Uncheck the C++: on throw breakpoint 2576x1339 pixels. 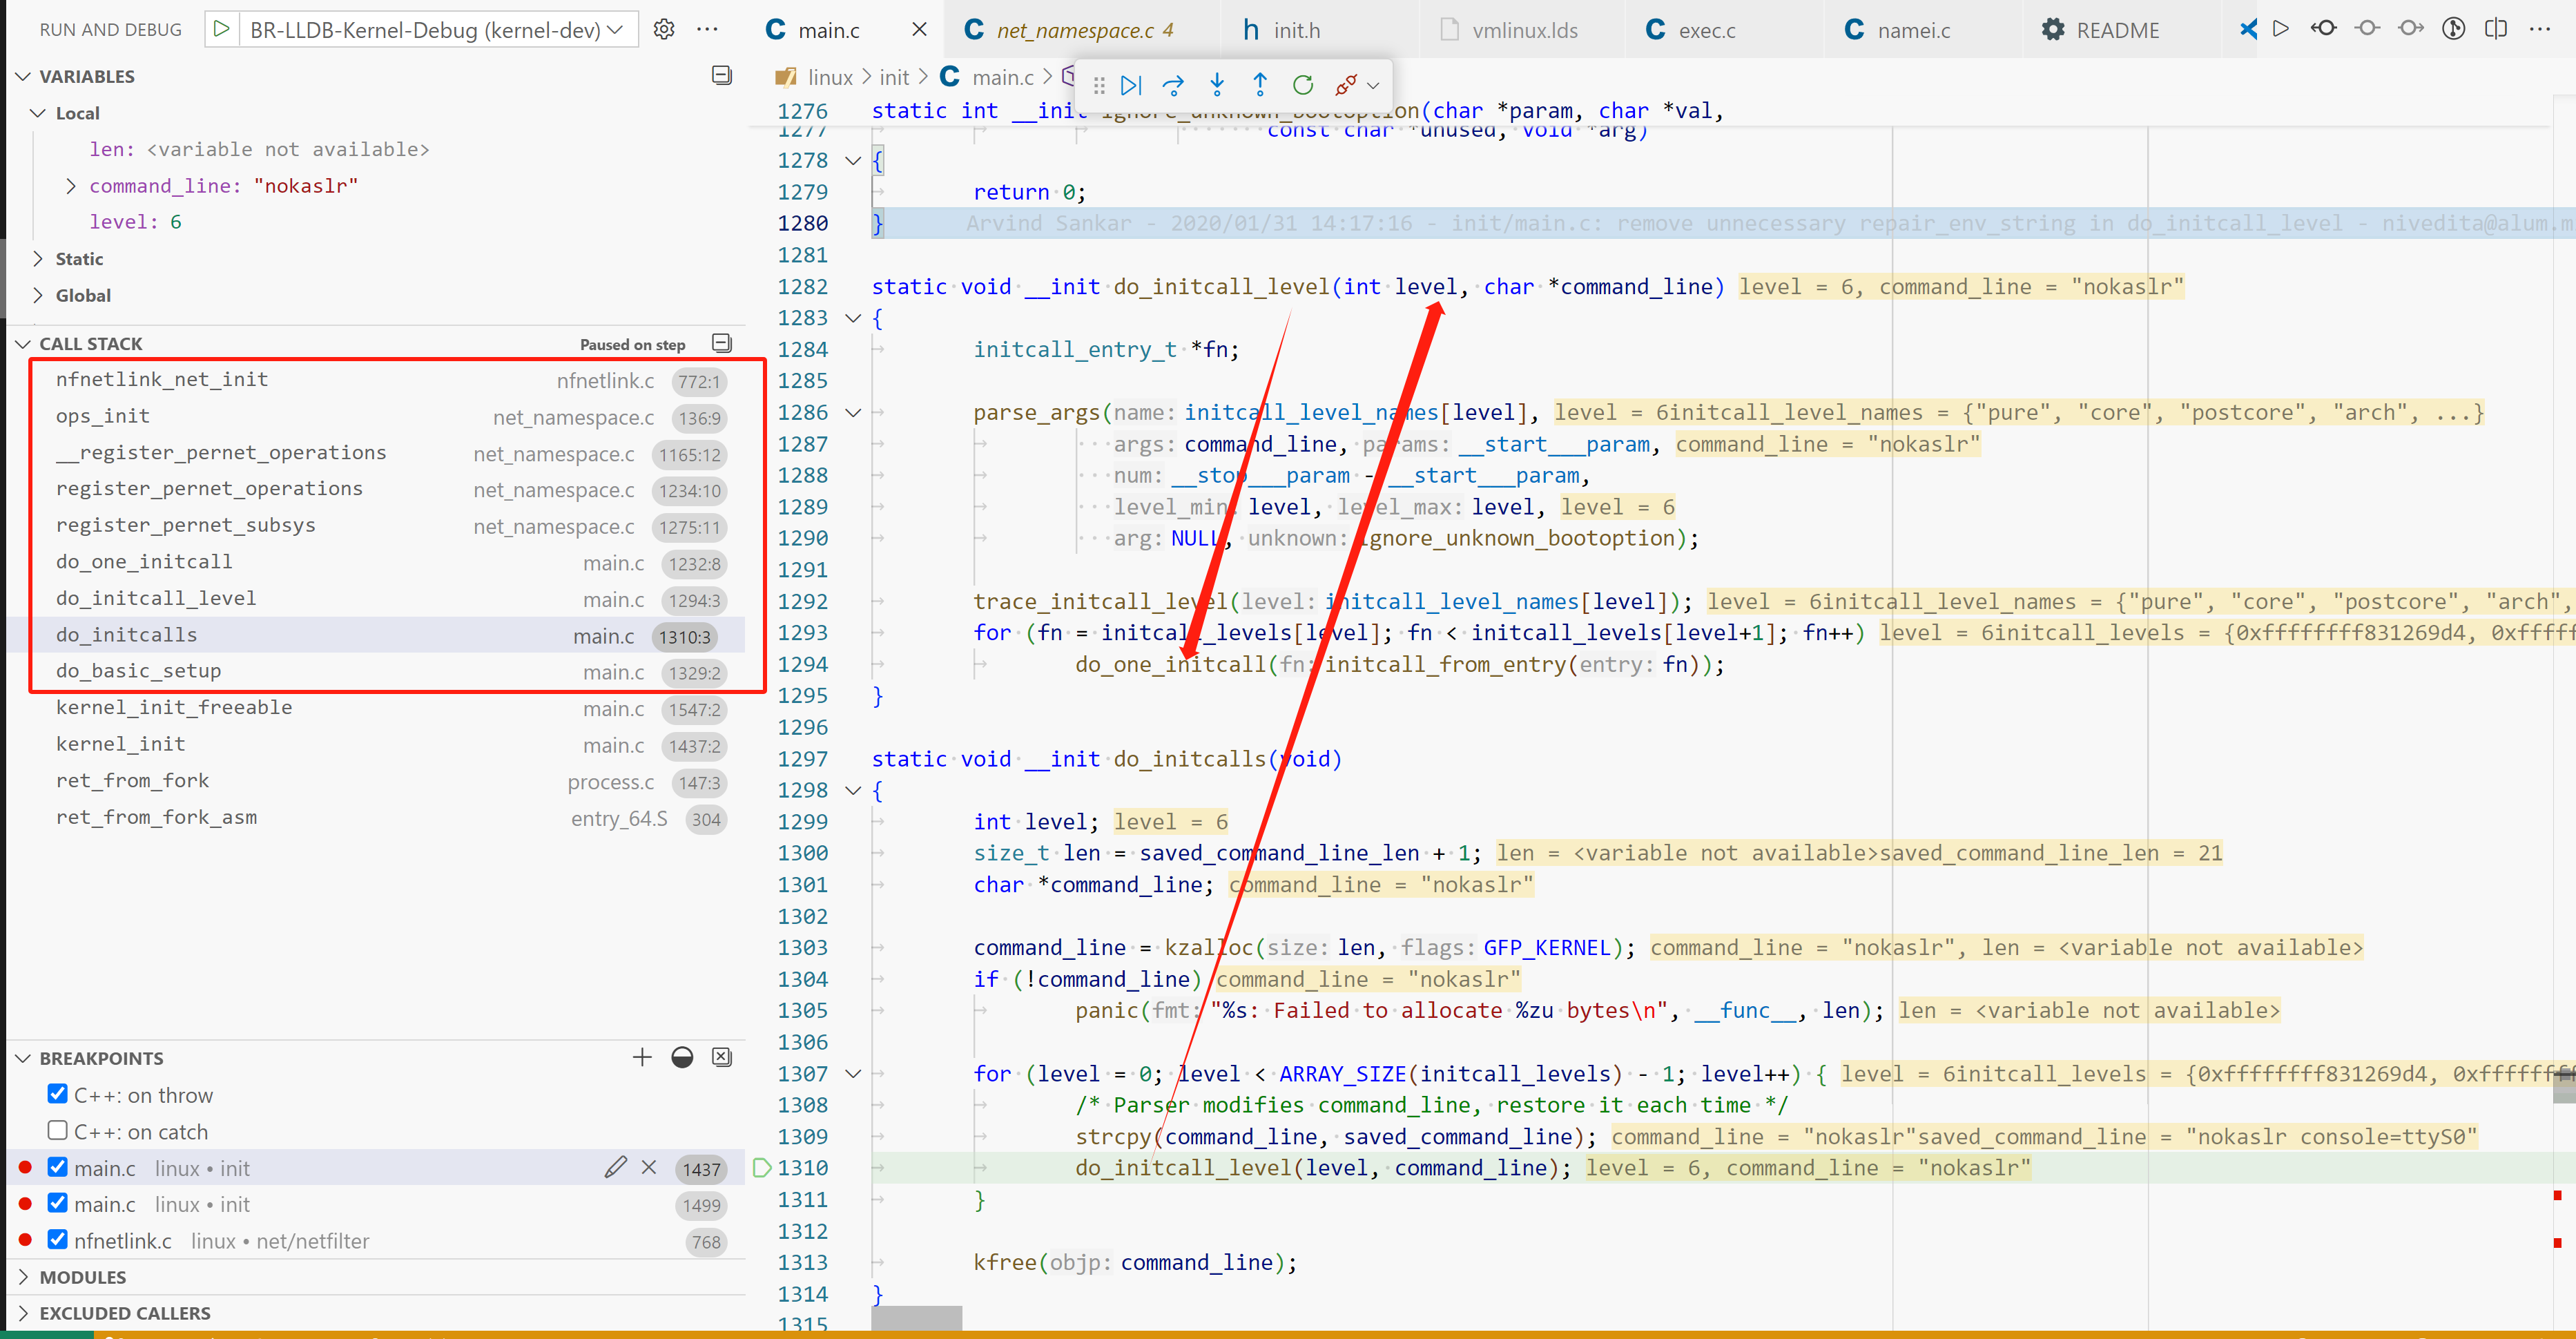(58, 1094)
